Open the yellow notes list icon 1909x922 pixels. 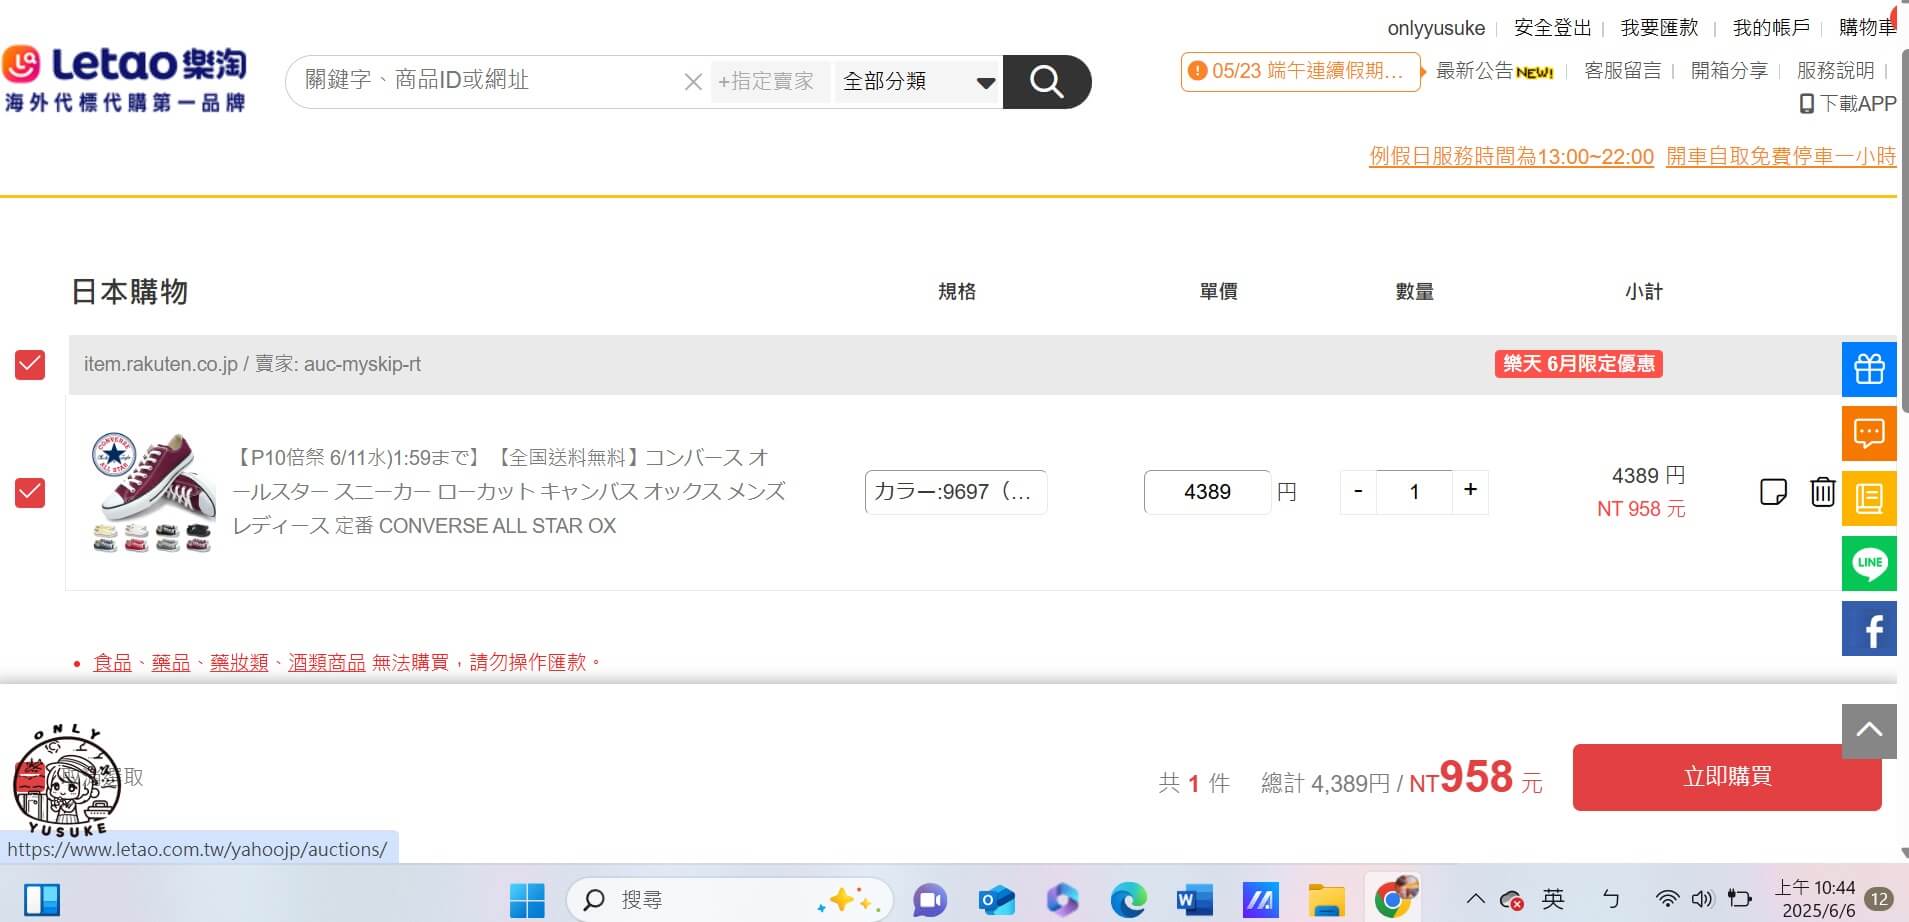1869,498
